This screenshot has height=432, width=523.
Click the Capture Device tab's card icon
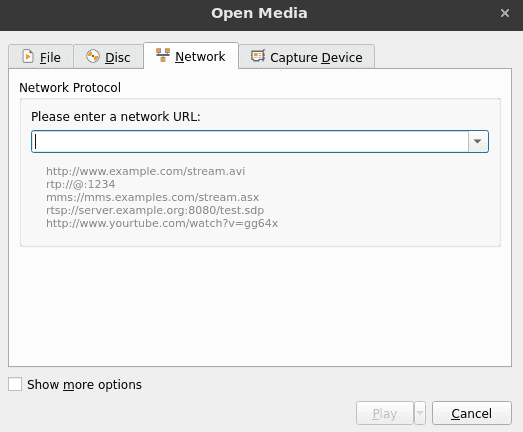click(x=258, y=56)
